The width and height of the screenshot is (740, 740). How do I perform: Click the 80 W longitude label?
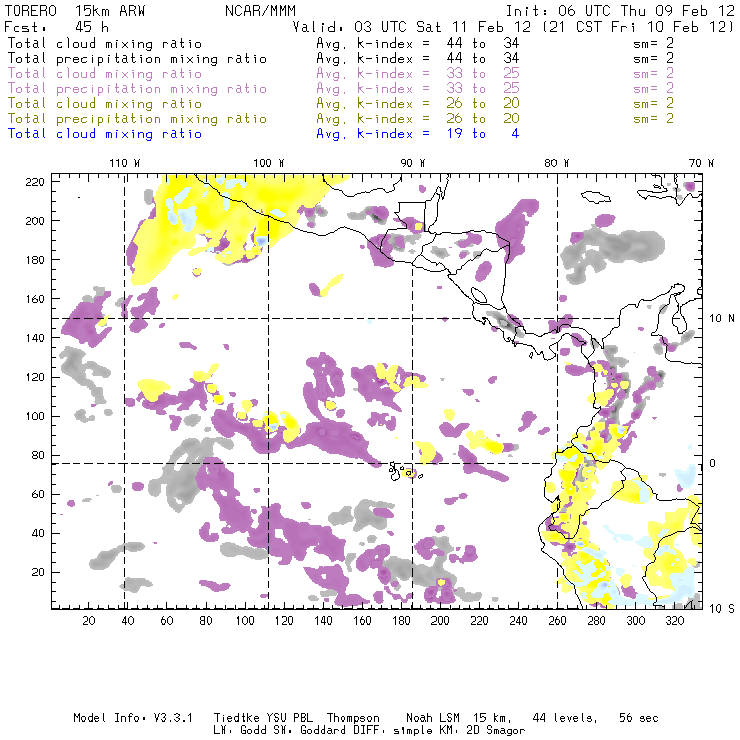(557, 162)
